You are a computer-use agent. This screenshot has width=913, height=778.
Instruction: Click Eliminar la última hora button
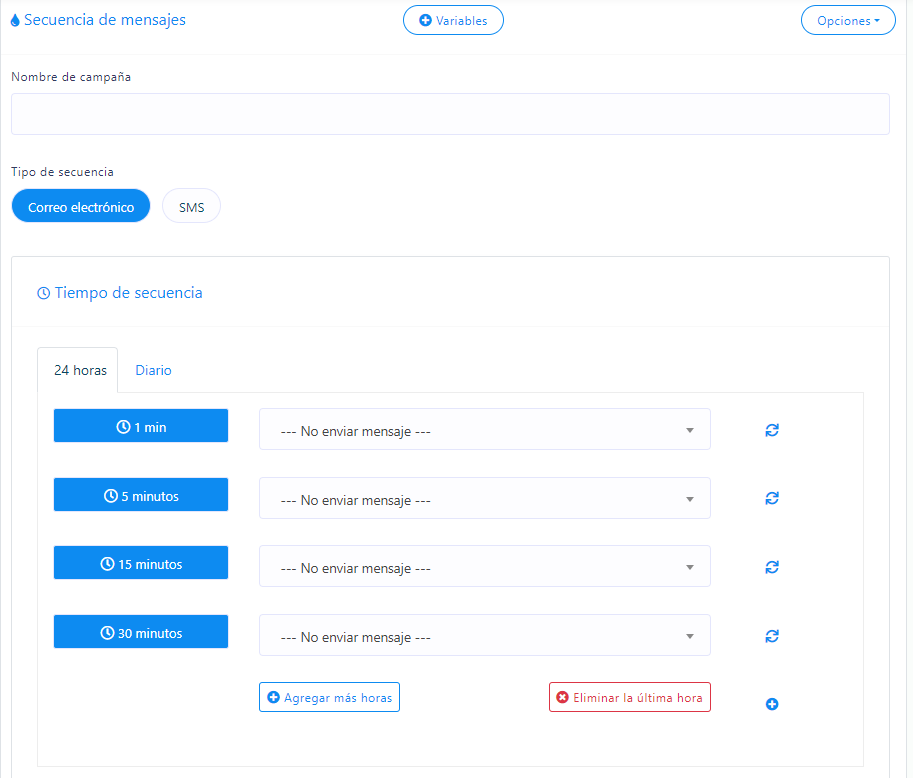[629, 697]
